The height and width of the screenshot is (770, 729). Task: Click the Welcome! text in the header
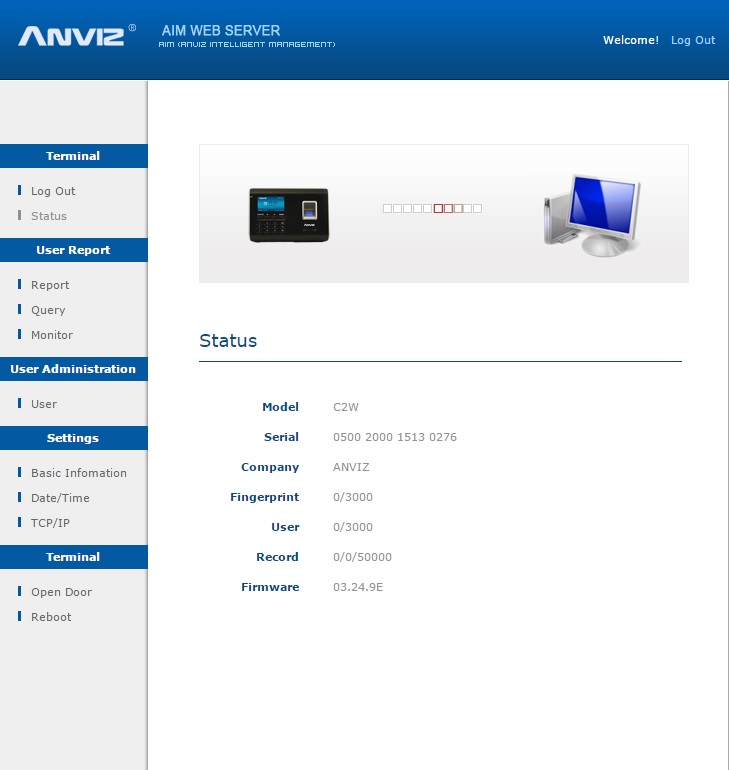[x=631, y=40]
